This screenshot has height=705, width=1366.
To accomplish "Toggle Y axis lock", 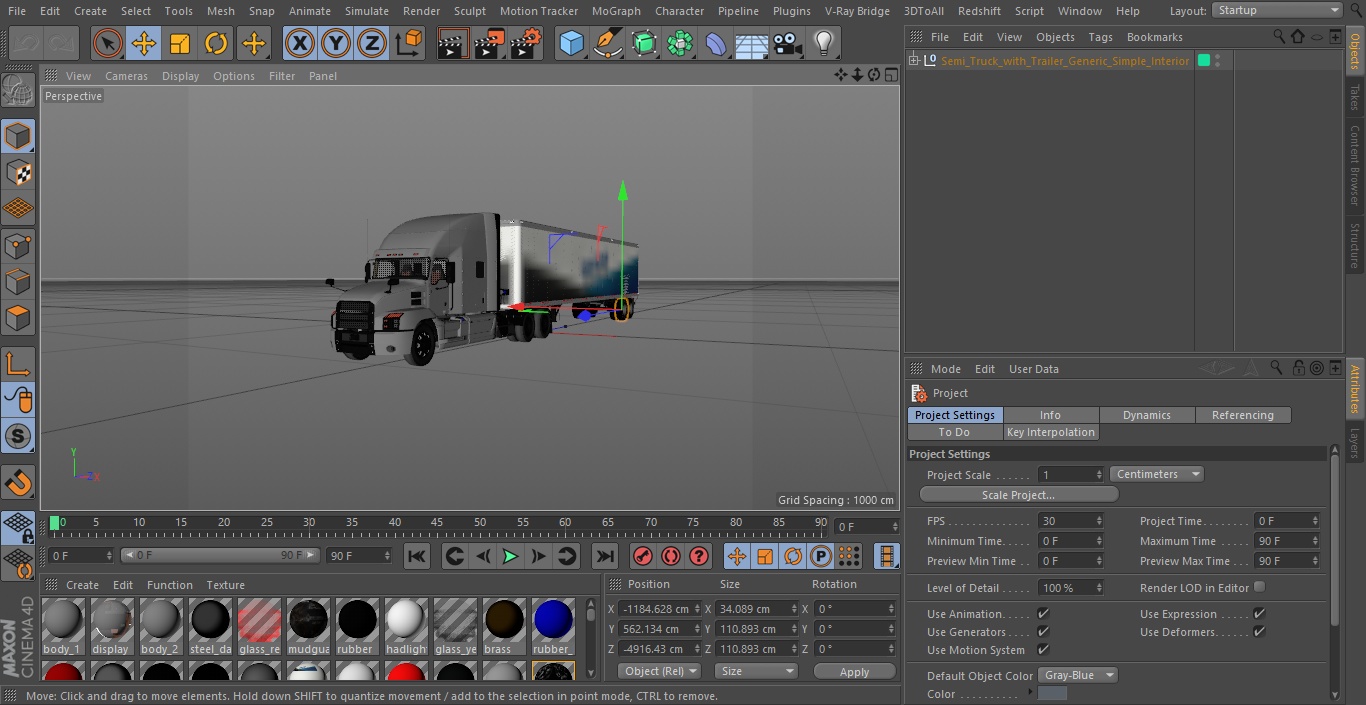I will coord(336,43).
